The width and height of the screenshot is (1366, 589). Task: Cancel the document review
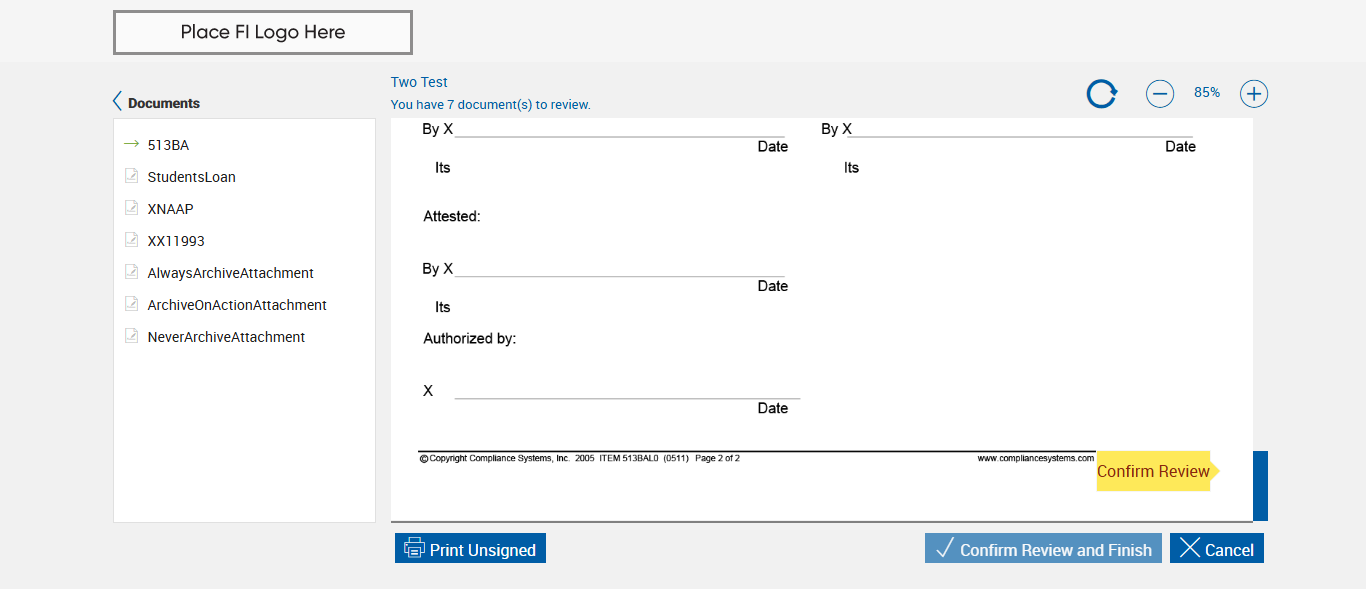click(x=1216, y=549)
